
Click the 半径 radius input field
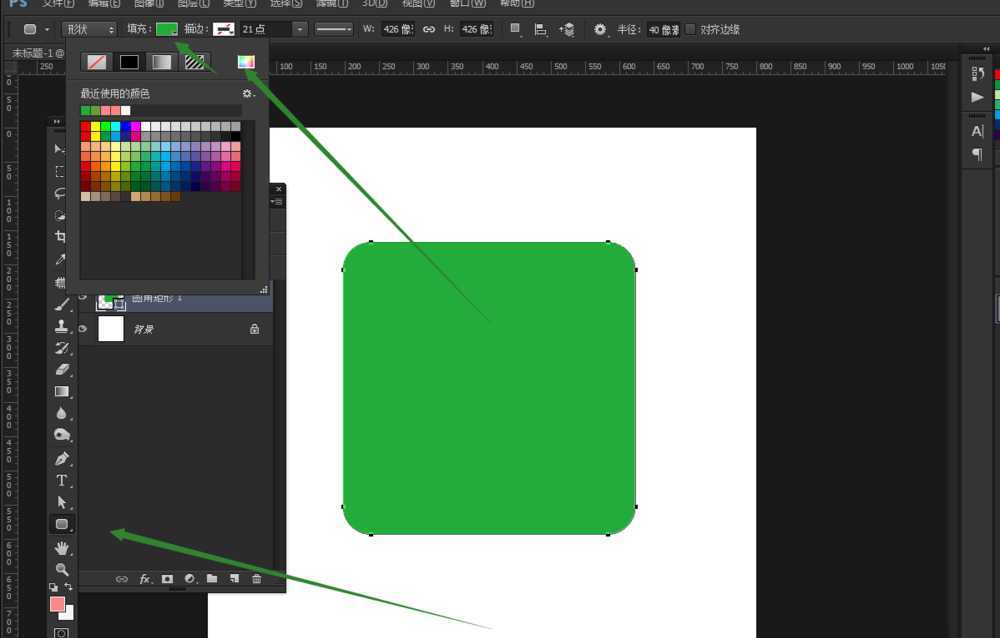[663, 29]
